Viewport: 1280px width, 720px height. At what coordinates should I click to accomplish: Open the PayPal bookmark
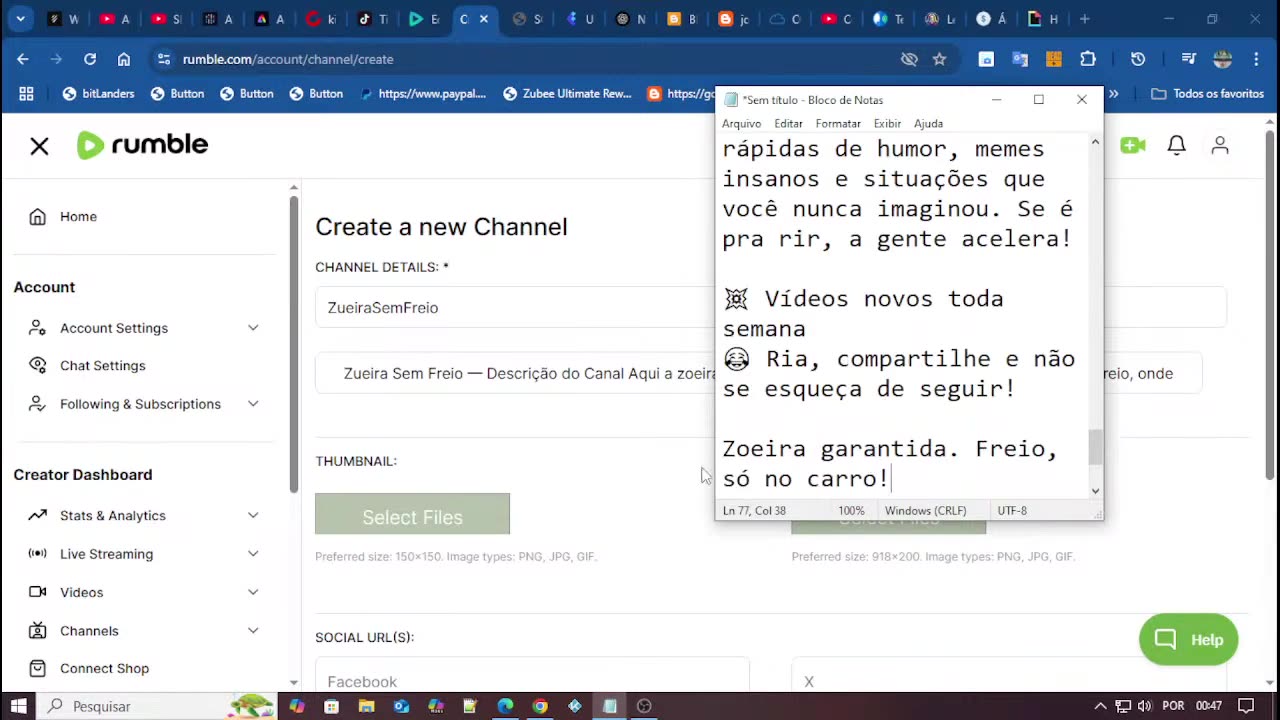pyautogui.click(x=422, y=94)
